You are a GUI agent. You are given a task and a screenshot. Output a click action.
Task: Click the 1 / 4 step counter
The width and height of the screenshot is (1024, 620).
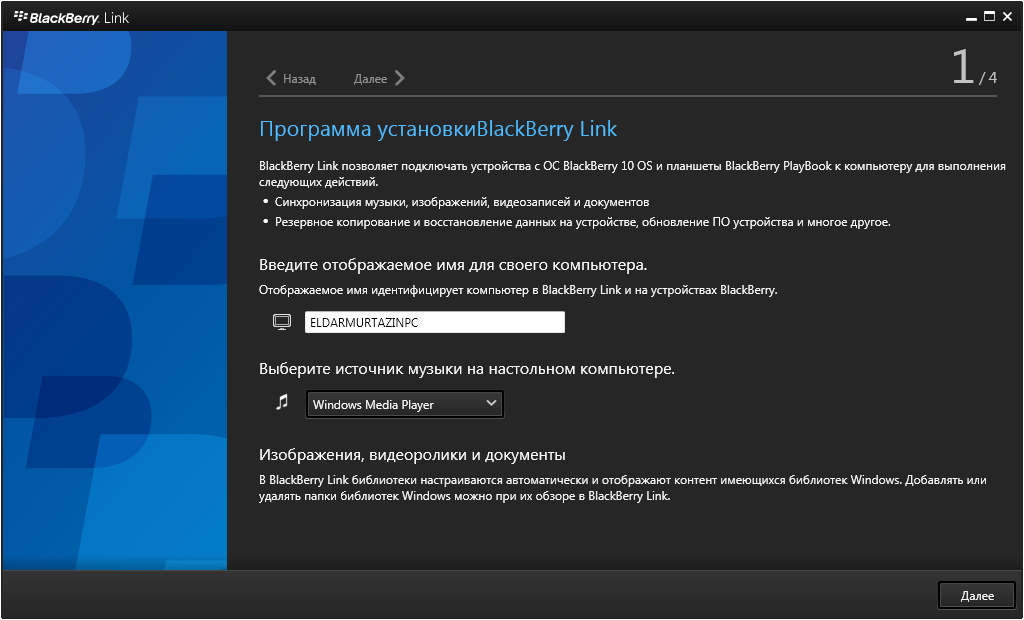974,67
